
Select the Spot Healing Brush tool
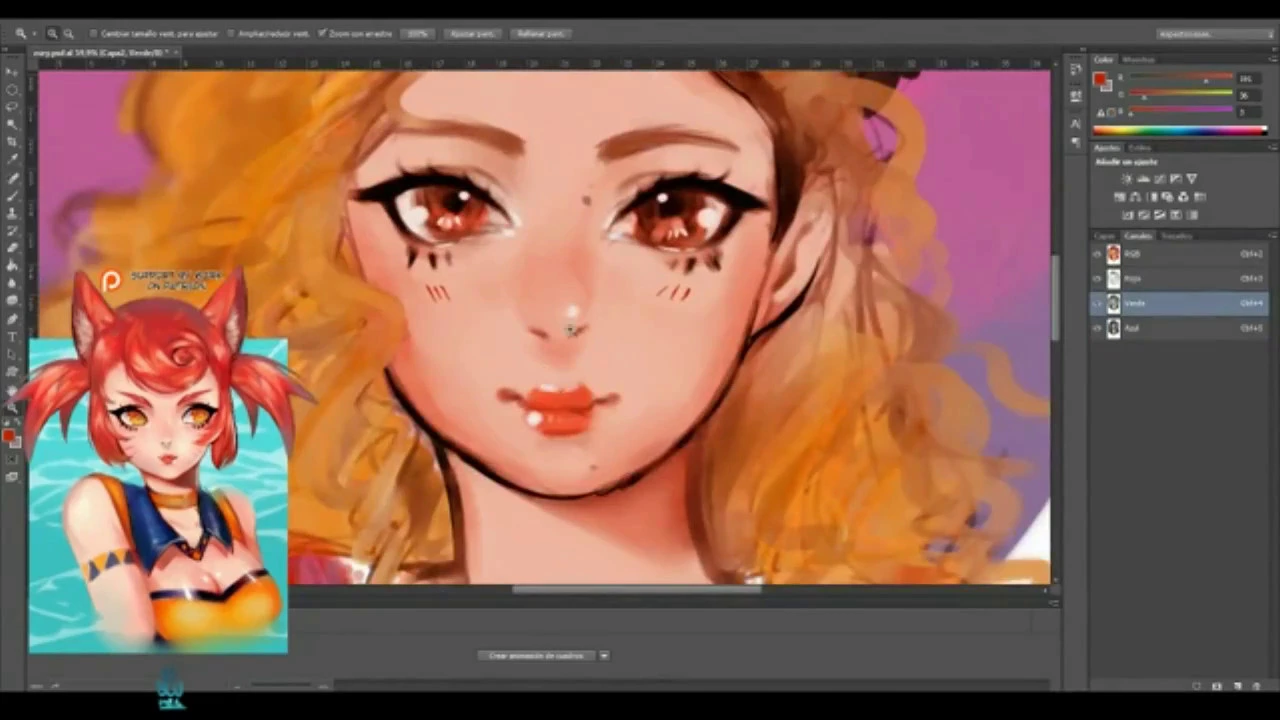click(x=12, y=178)
